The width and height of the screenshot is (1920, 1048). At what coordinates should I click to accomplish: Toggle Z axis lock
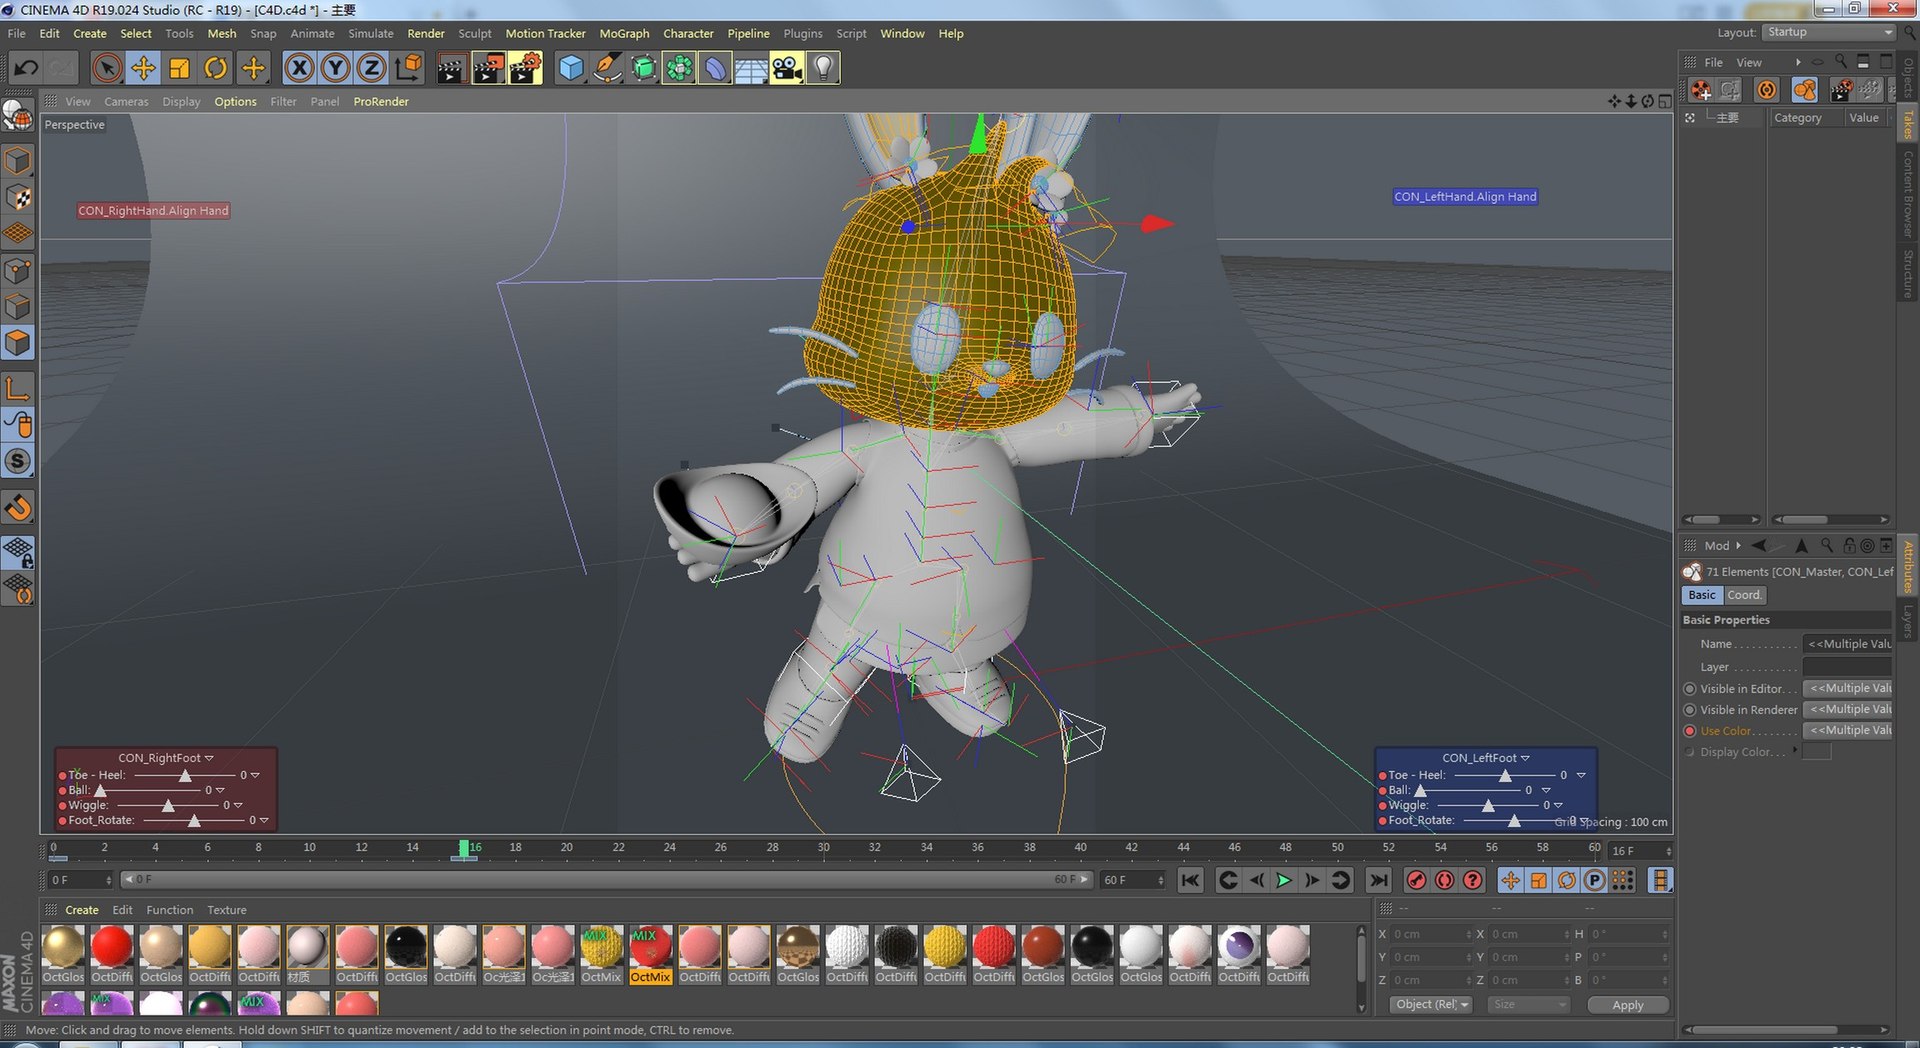click(371, 68)
